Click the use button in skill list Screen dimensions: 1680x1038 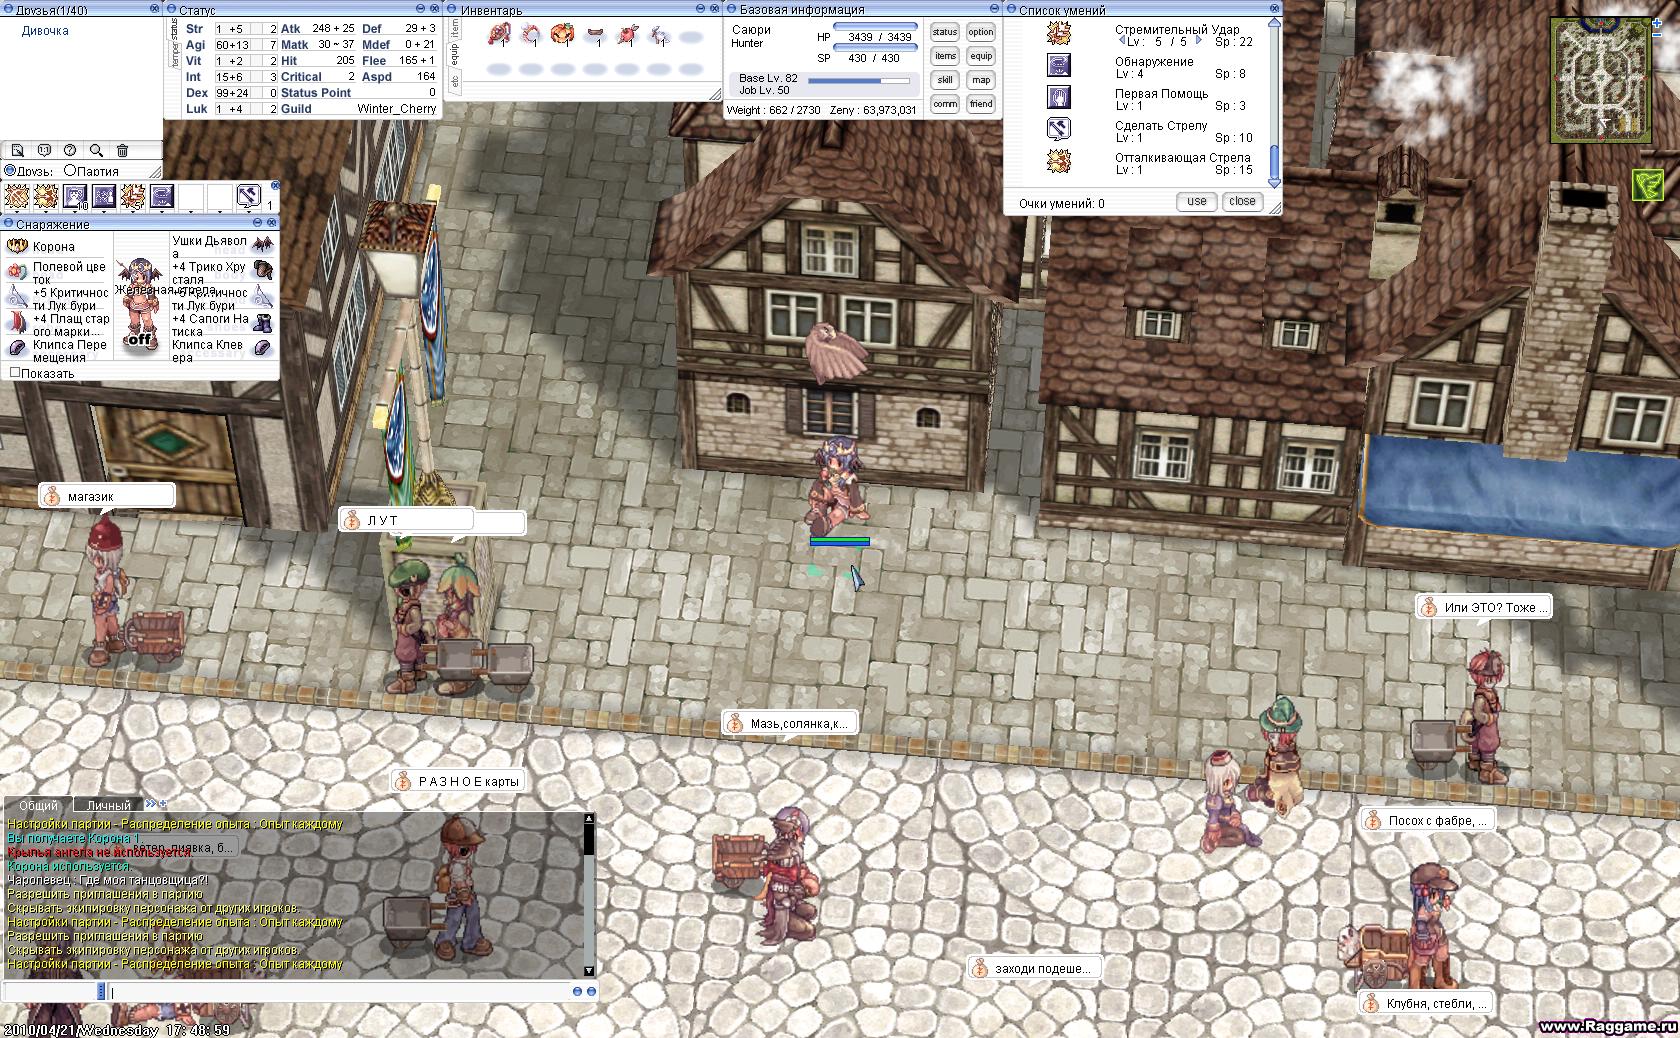[x=1196, y=201]
